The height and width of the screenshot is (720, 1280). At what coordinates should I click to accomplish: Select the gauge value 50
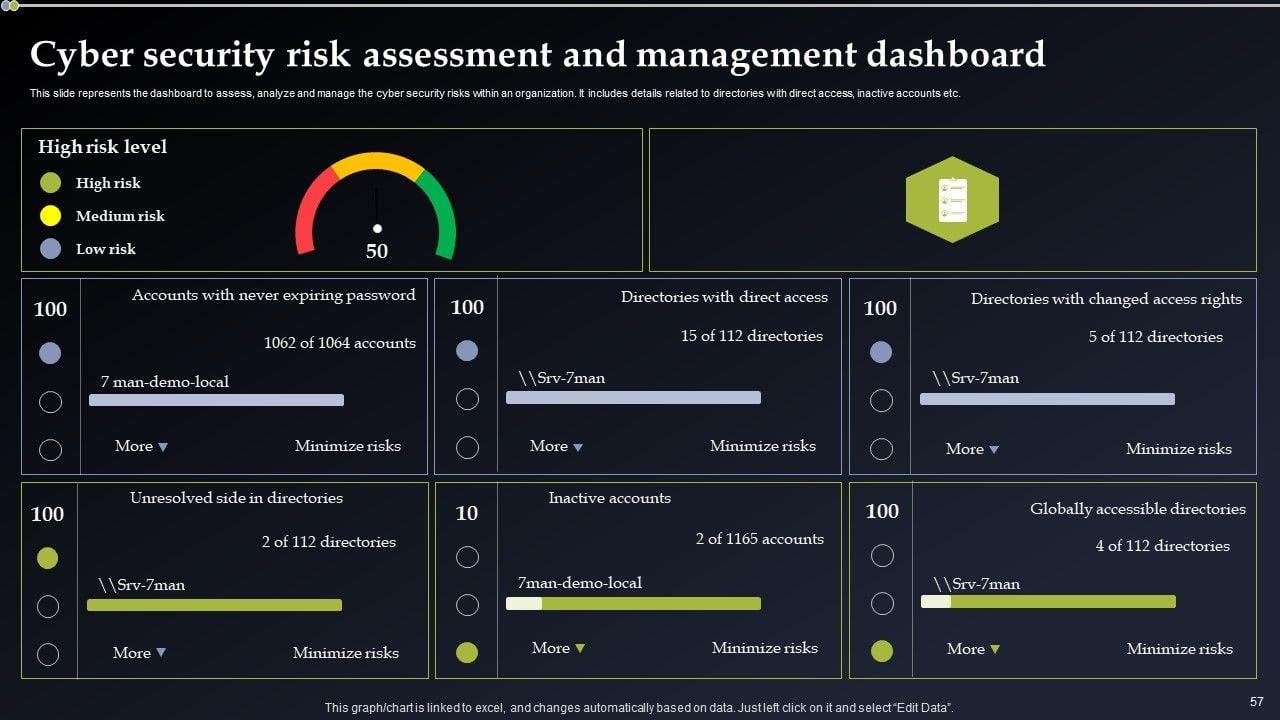tap(377, 251)
